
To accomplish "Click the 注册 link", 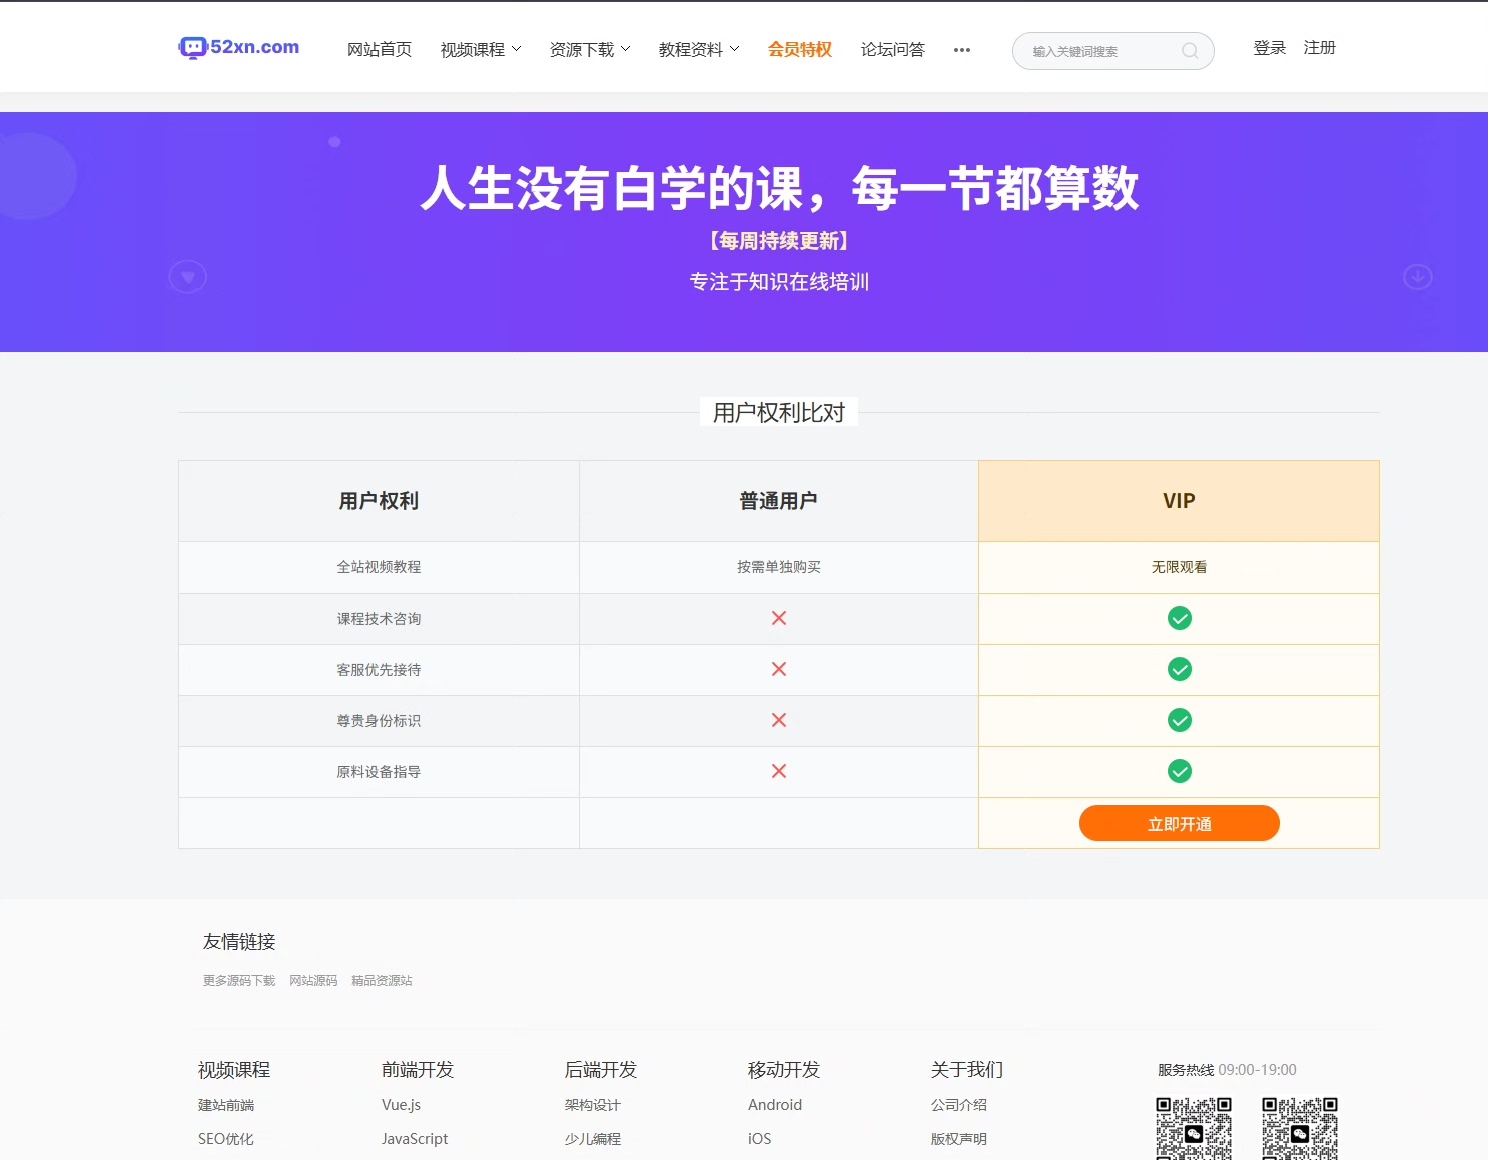I will click(1319, 47).
